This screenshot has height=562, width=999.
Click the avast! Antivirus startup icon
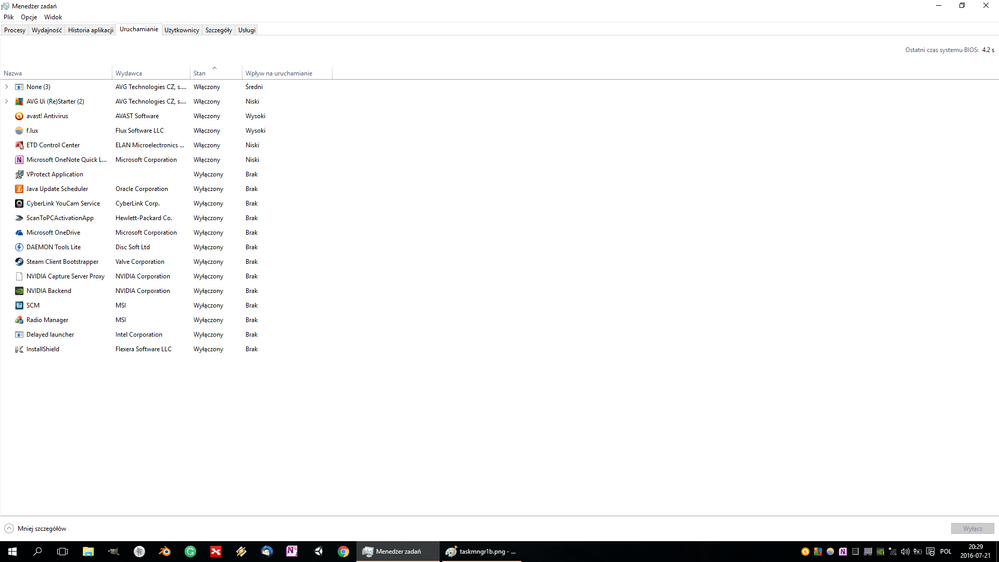point(19,116)
